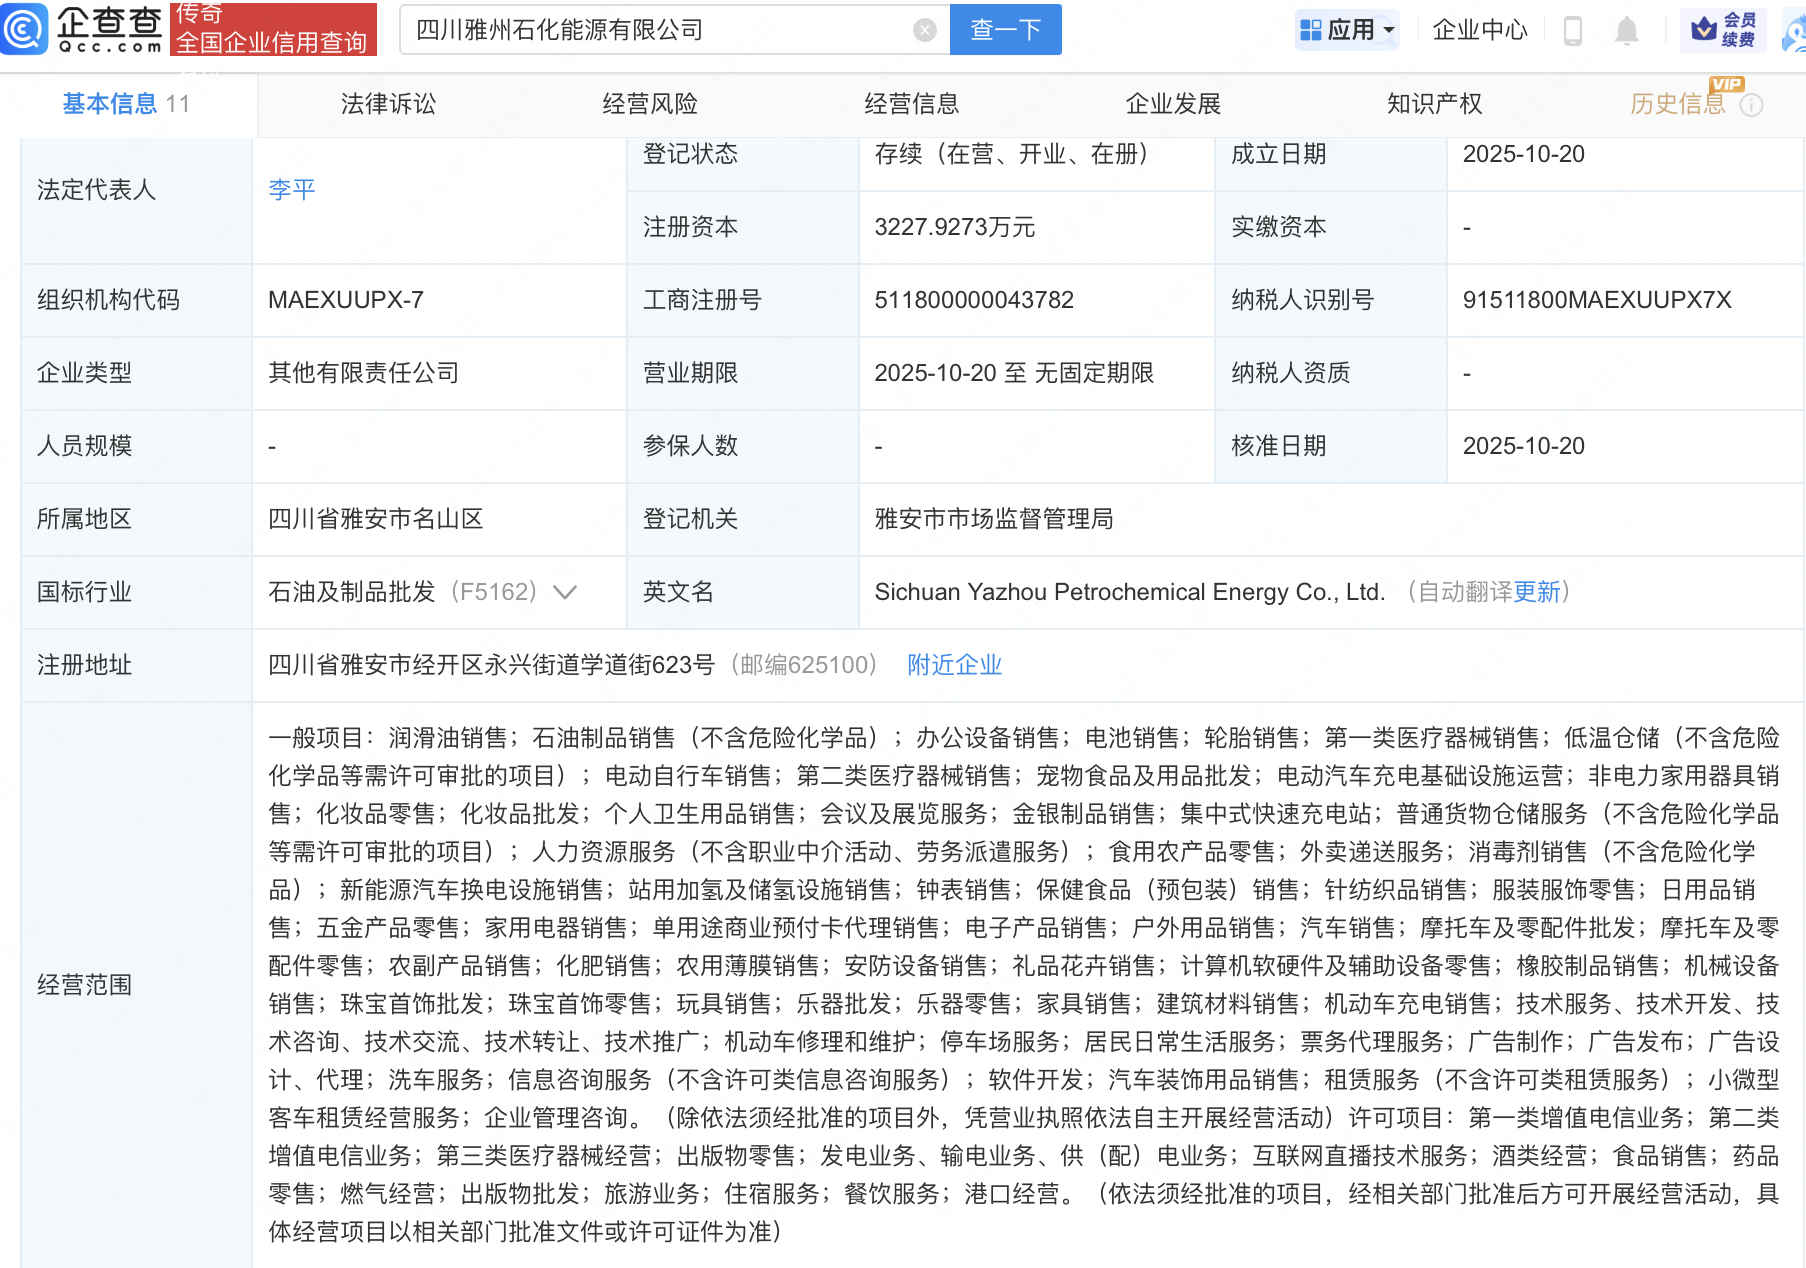Screen dimensions: 1806x1268
Task: Open the 知识产权 tab
Action: tap(1434, 104)
